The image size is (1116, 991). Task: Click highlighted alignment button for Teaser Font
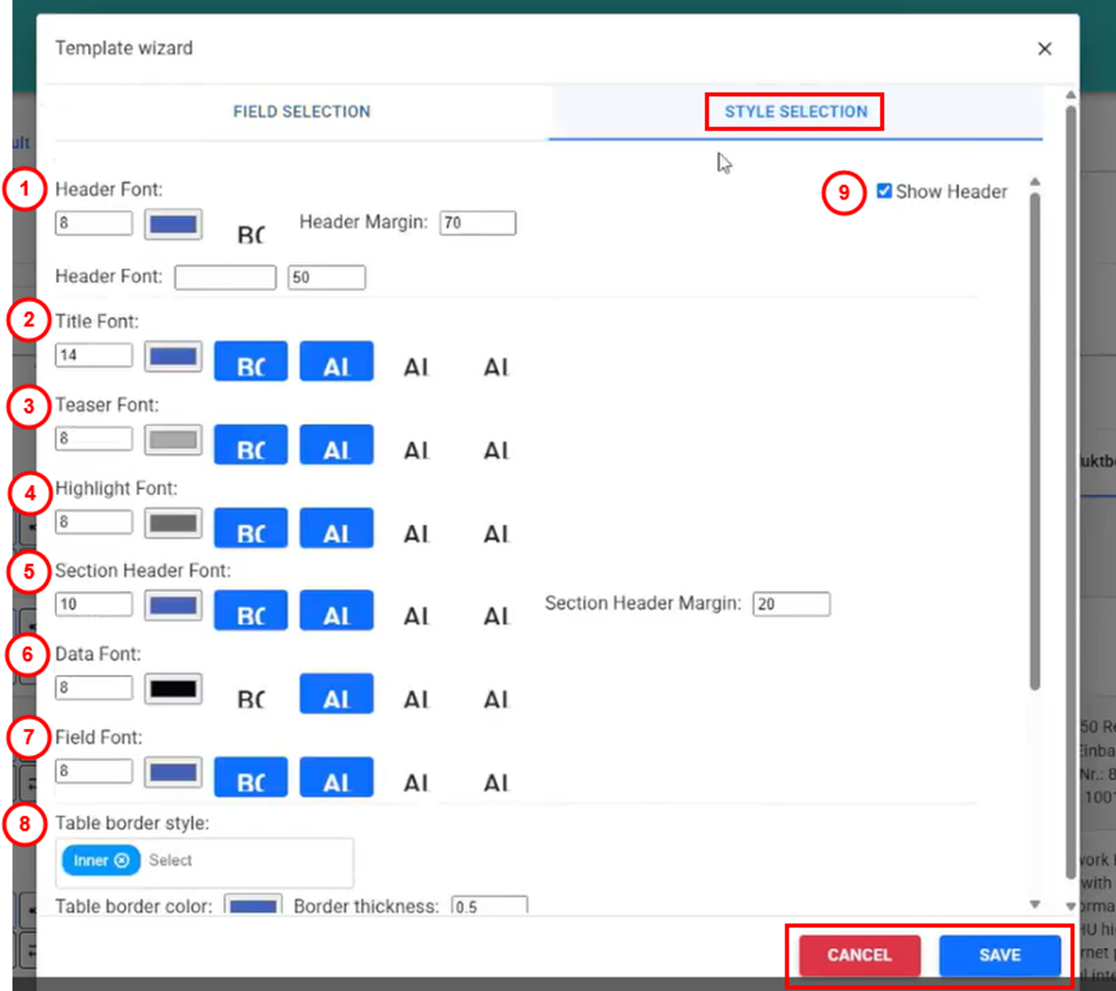point(337,446)
